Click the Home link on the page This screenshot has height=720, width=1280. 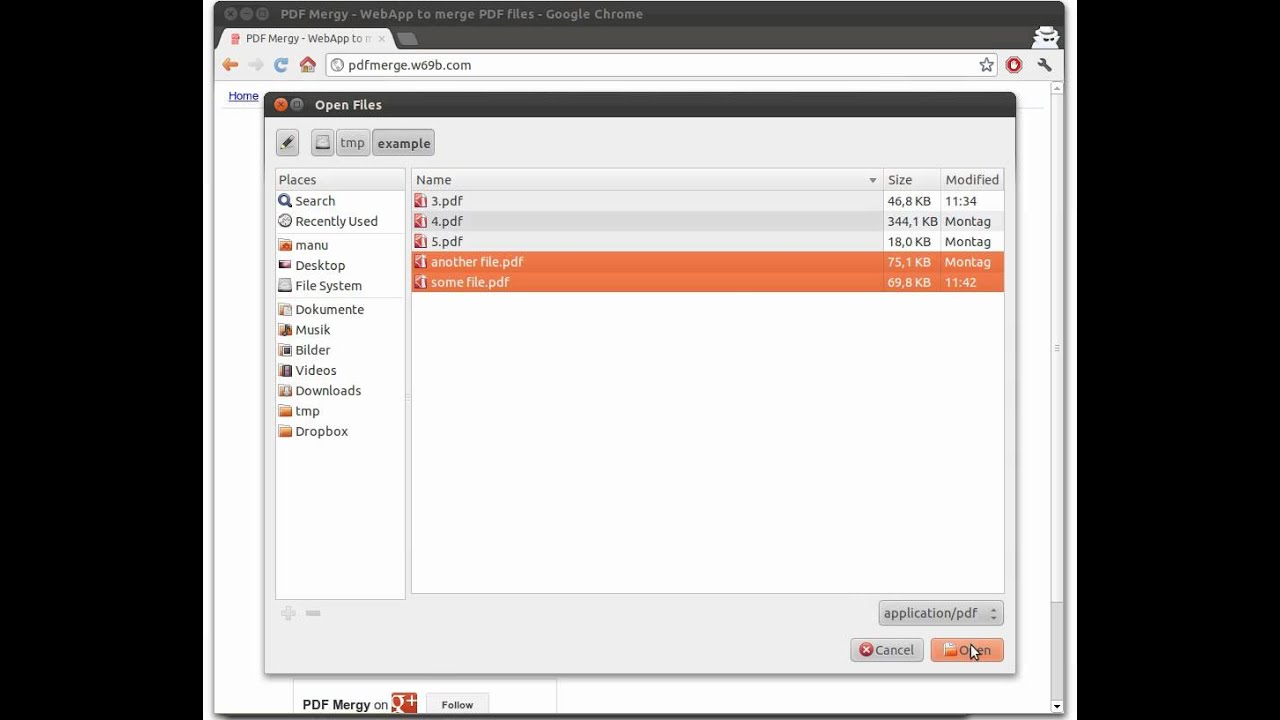click(243, 96)
